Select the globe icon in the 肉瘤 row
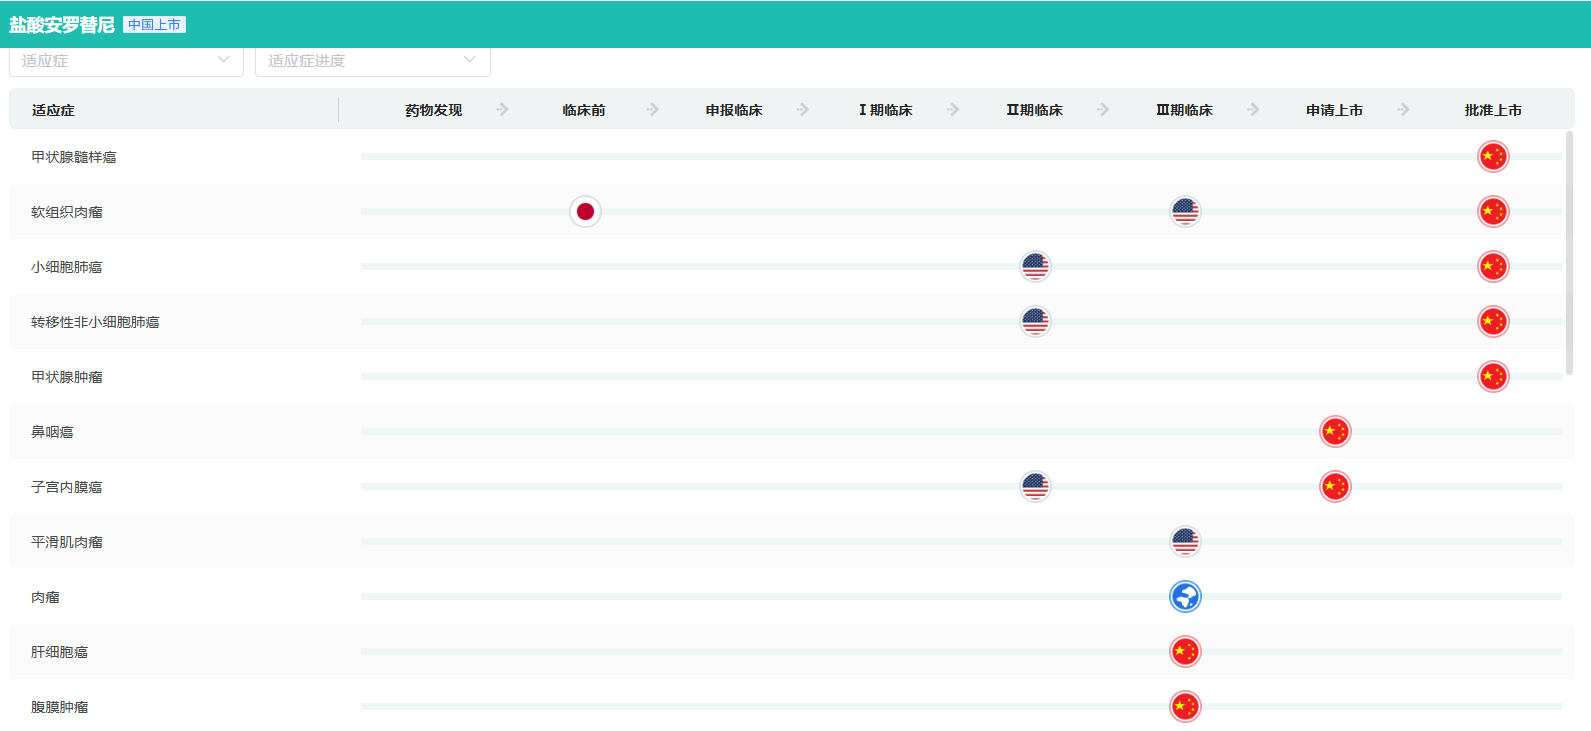 coord(1185,597)
